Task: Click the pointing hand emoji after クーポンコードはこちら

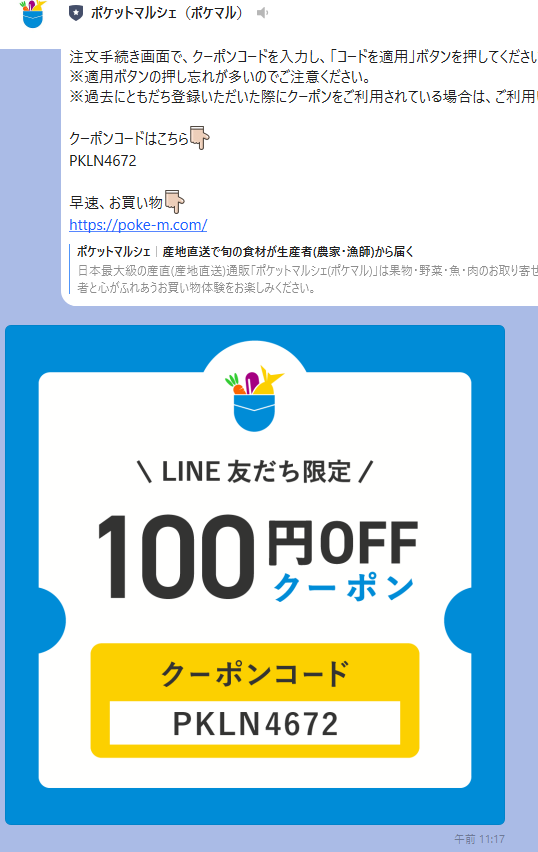Action: pos(199,137)
